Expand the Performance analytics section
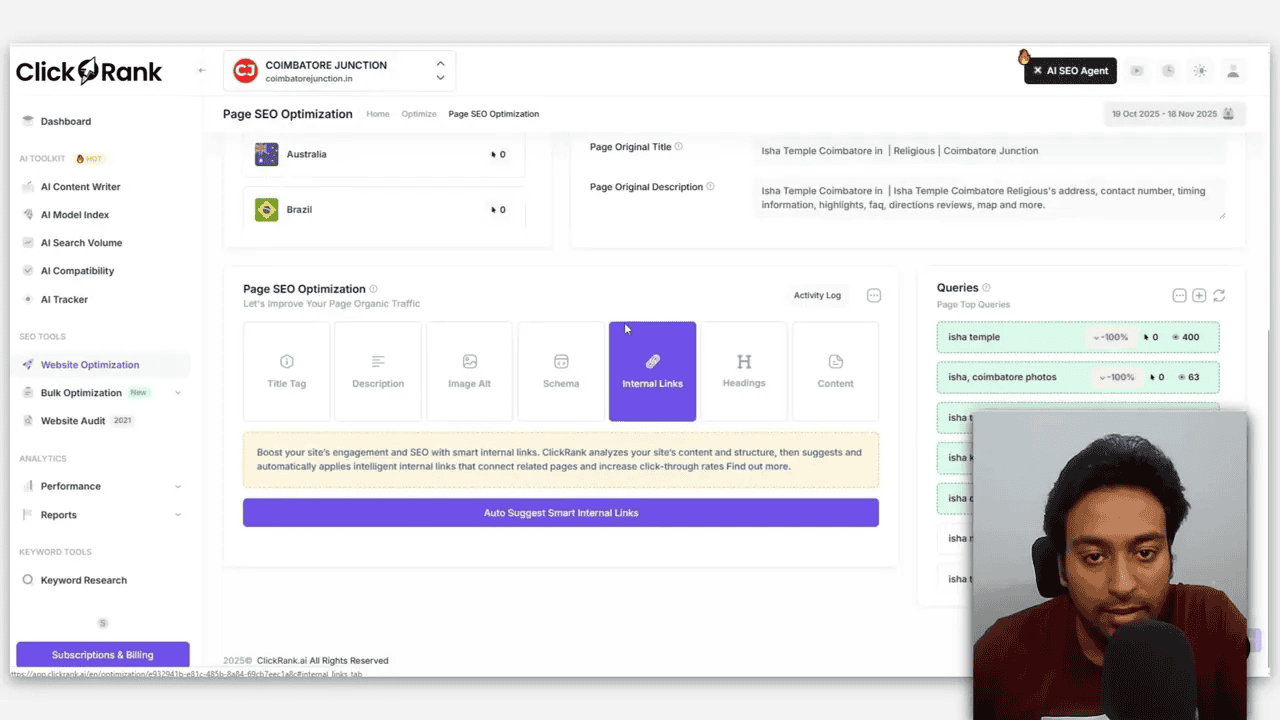Screen dimensions: 1280x720 (x=70, y=486)
